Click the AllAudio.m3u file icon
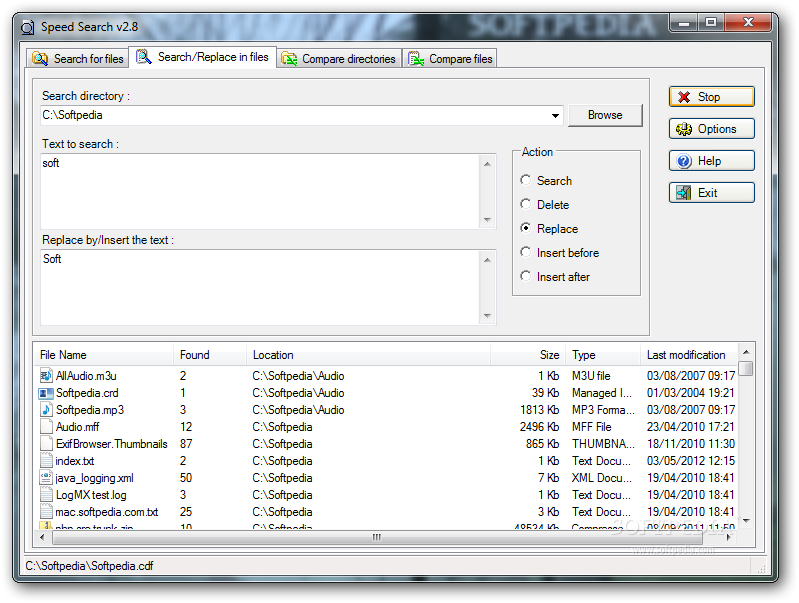799x603 pixels. (46, 376)
